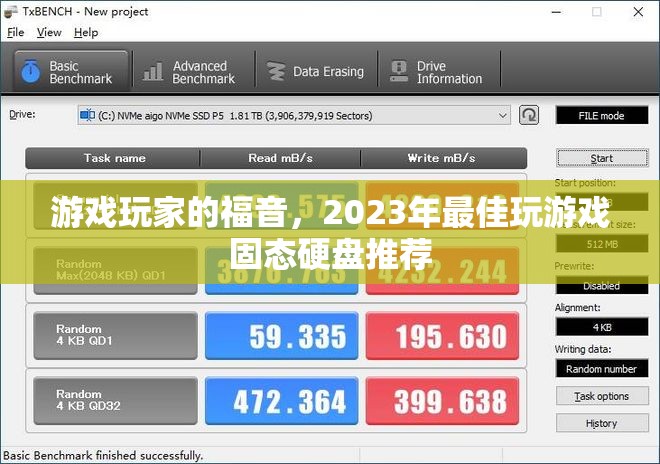The height and width of the screenshot is (464, 660).
Task: Open the File menu
Action: click(x=16, y=32)
